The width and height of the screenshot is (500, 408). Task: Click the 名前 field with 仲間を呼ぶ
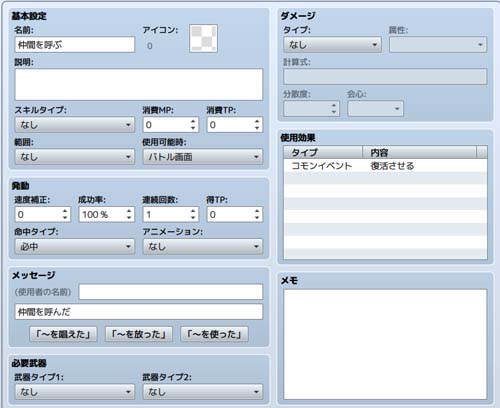[75, 45]
